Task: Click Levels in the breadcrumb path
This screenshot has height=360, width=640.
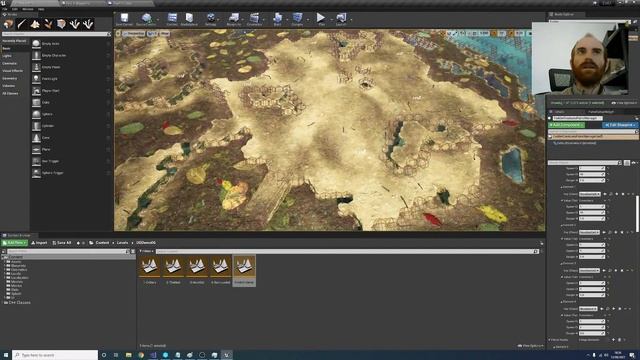Action: pyautogui.click(x=122, y=243)
